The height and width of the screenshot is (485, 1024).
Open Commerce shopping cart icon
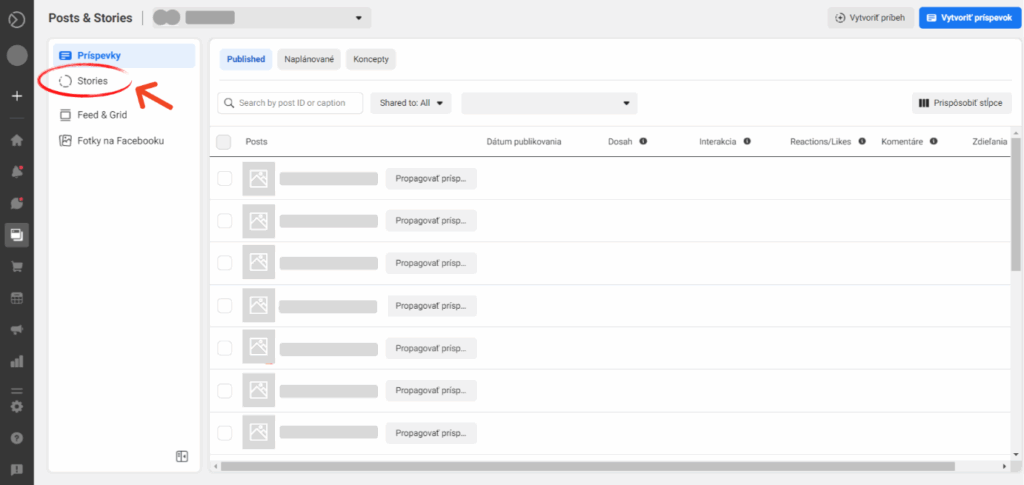pyautogui.click(x=17, y=266)
